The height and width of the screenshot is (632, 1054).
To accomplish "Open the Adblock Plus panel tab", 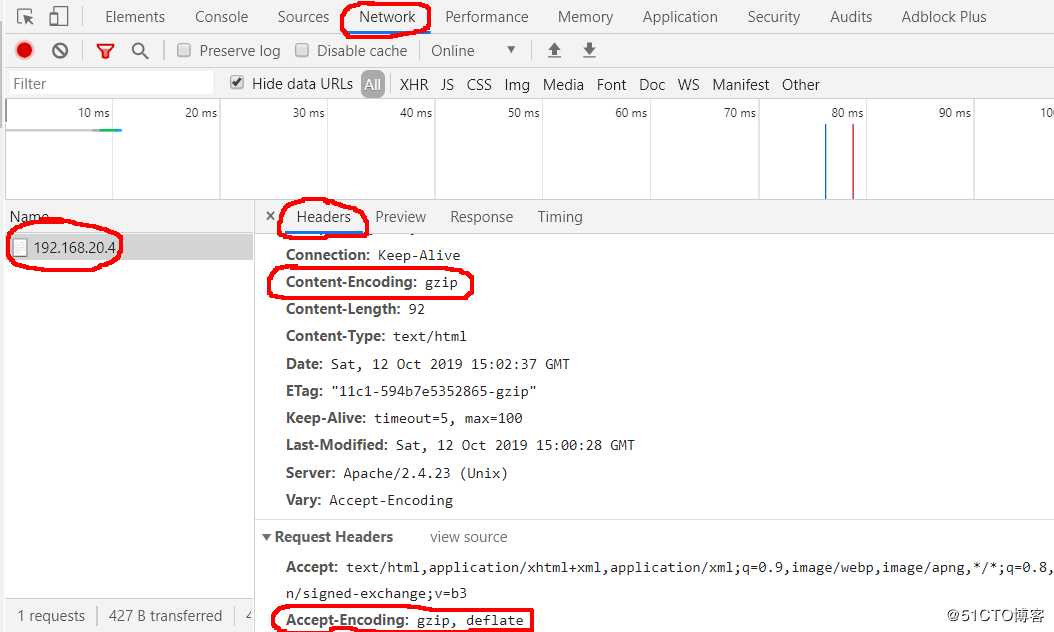I will (944, 17).
